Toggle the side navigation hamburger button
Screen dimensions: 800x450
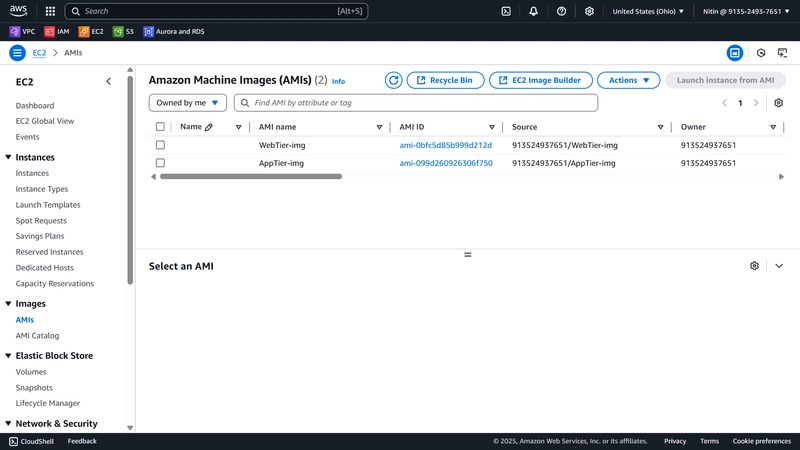coord(17,53)
